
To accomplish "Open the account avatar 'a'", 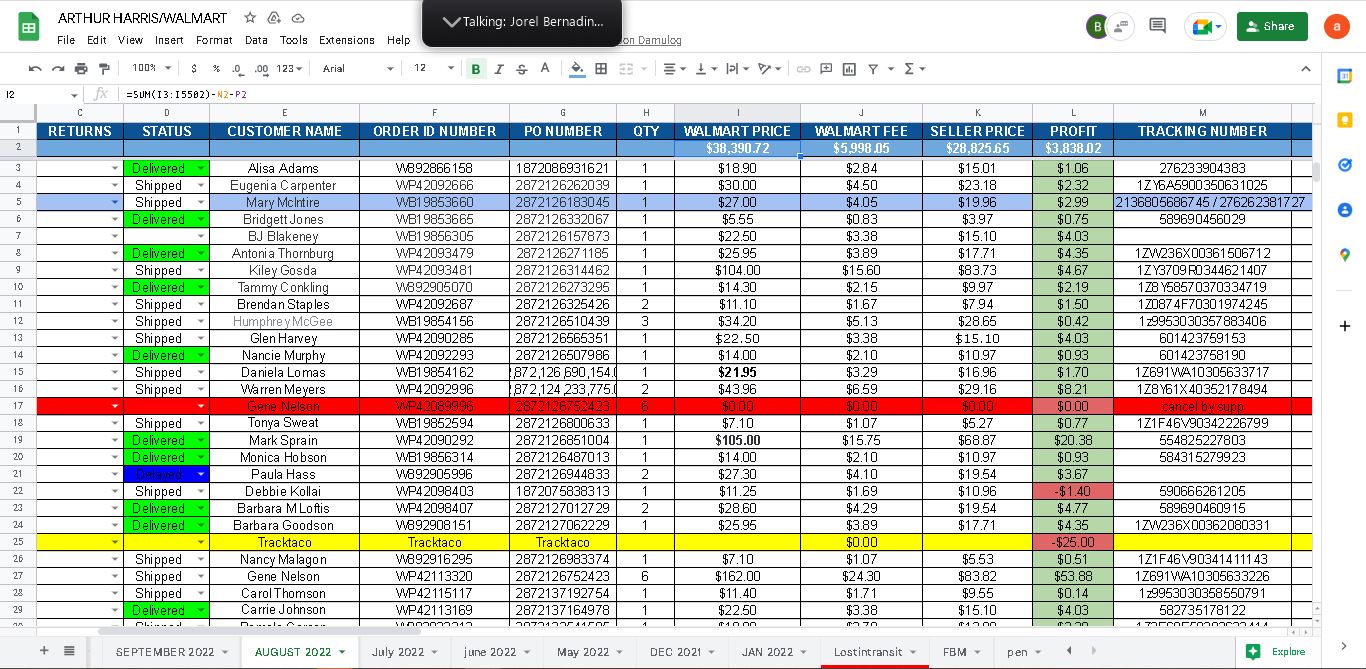I will pos(1336,27).
